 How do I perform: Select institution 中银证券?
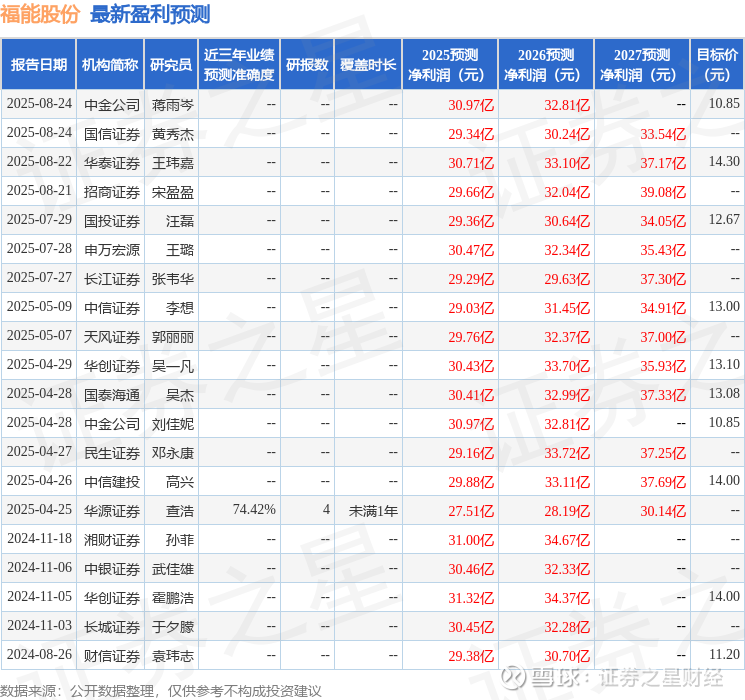click(112, 569)
